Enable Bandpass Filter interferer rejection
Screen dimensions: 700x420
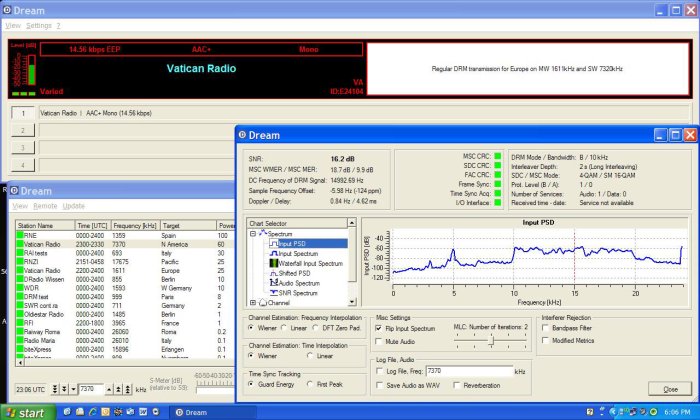[545, 328]
